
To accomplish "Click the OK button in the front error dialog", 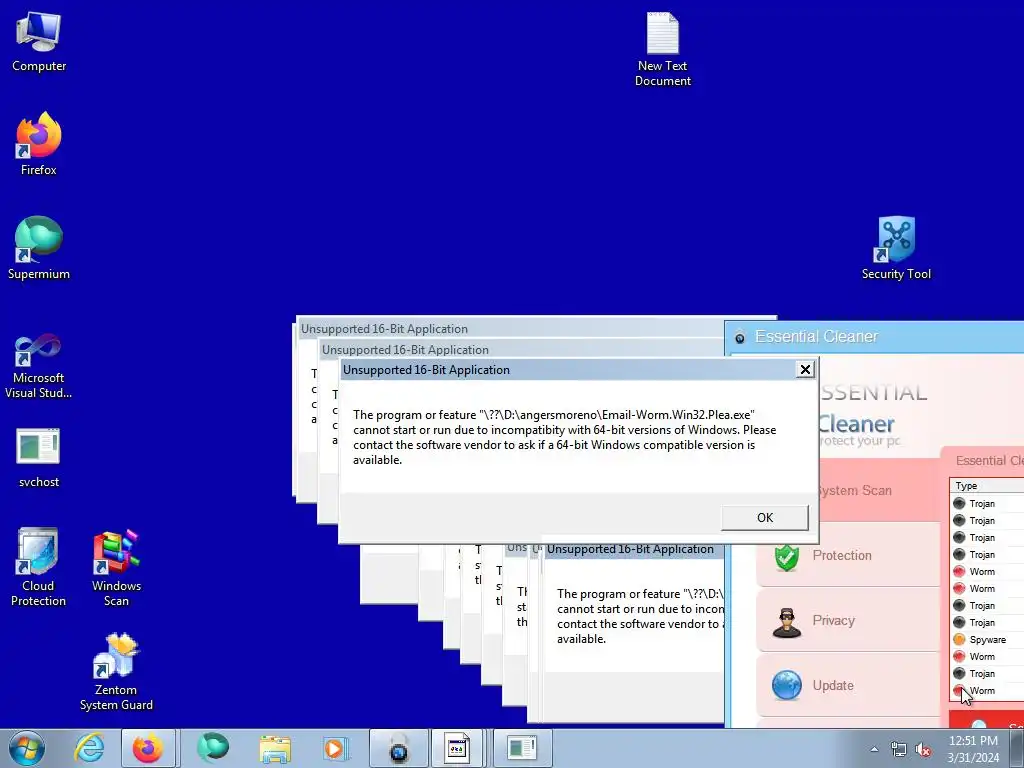I will click(765, 518).
